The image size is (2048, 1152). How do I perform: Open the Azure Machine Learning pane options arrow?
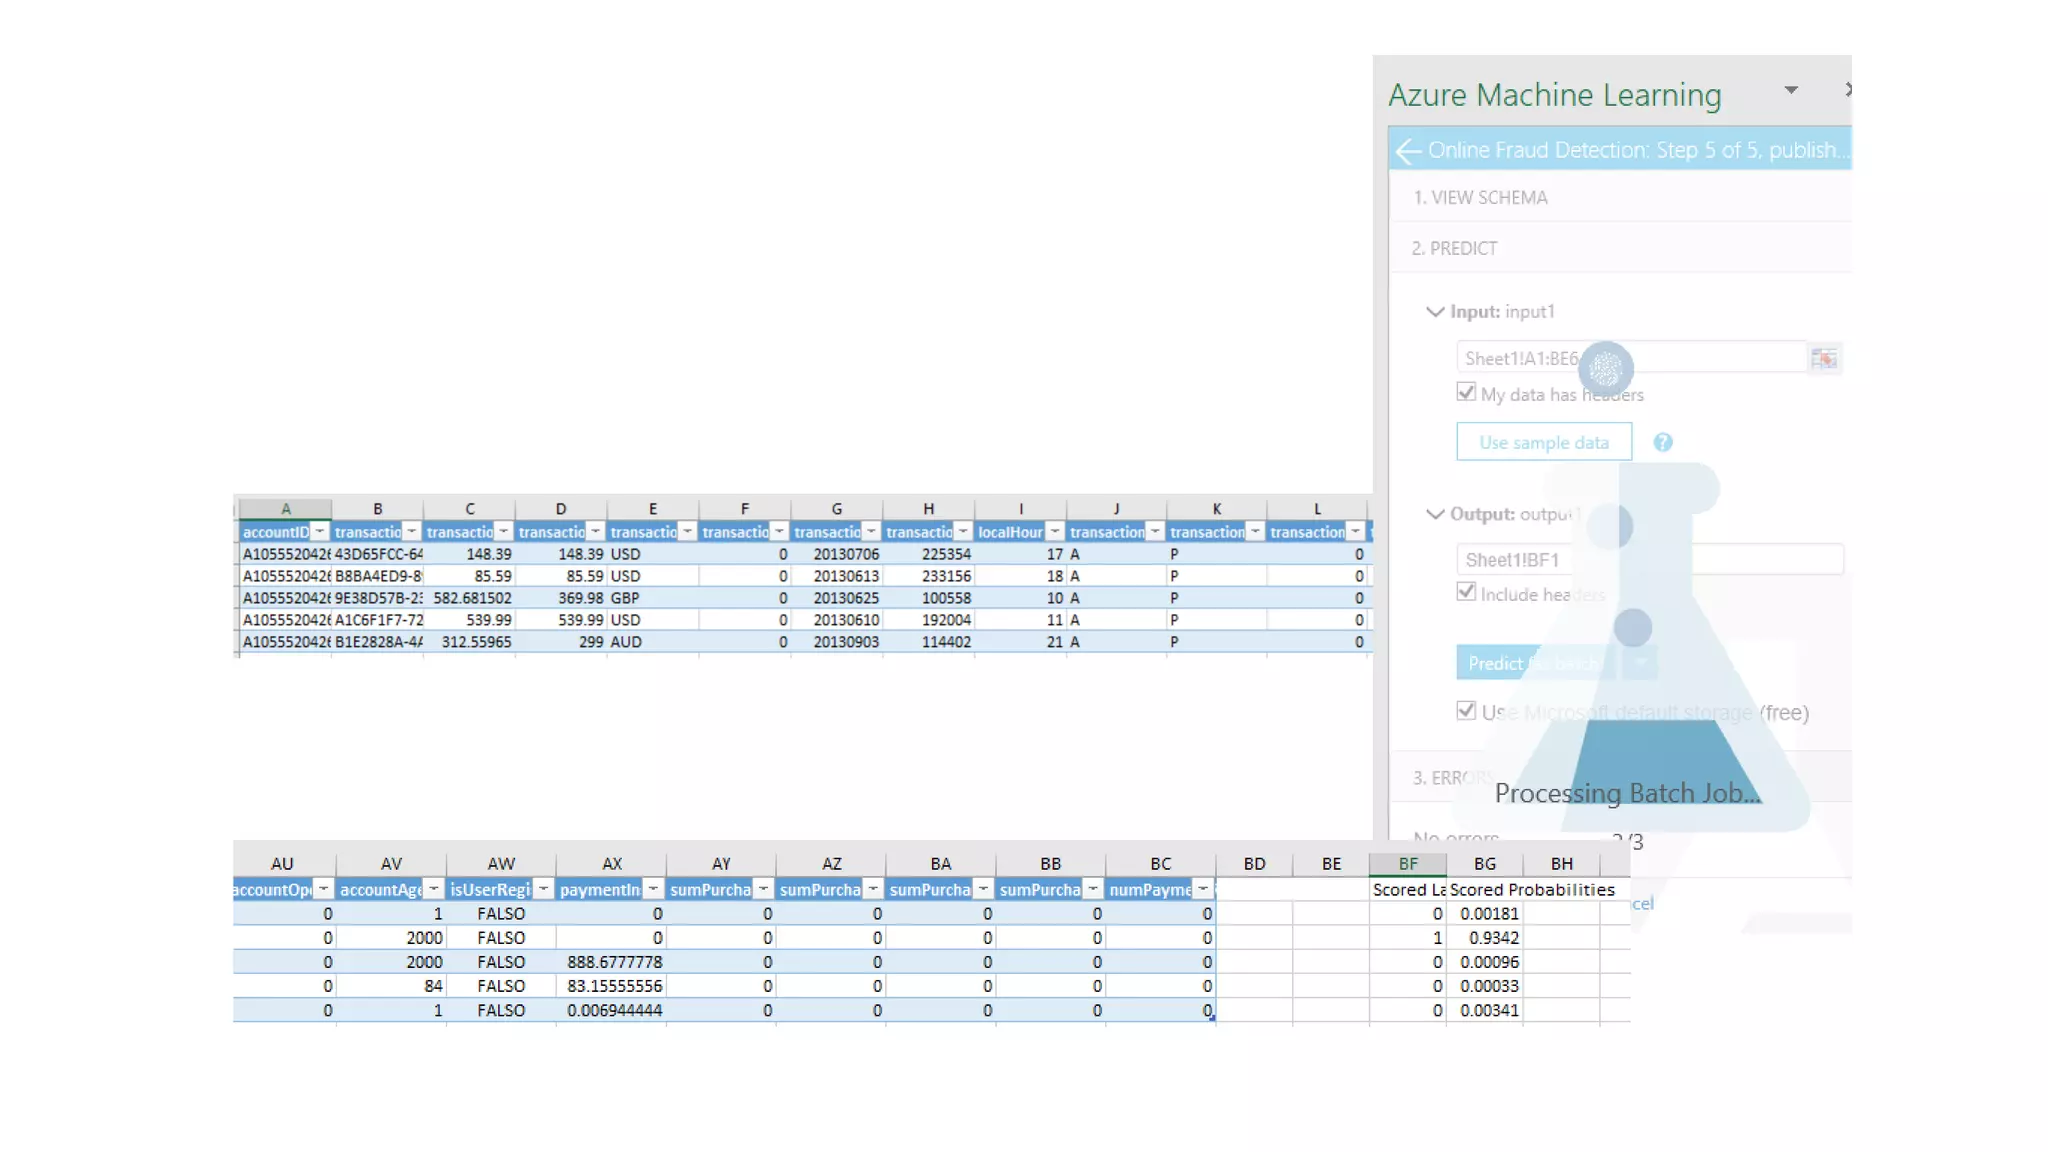point(1791,90)
